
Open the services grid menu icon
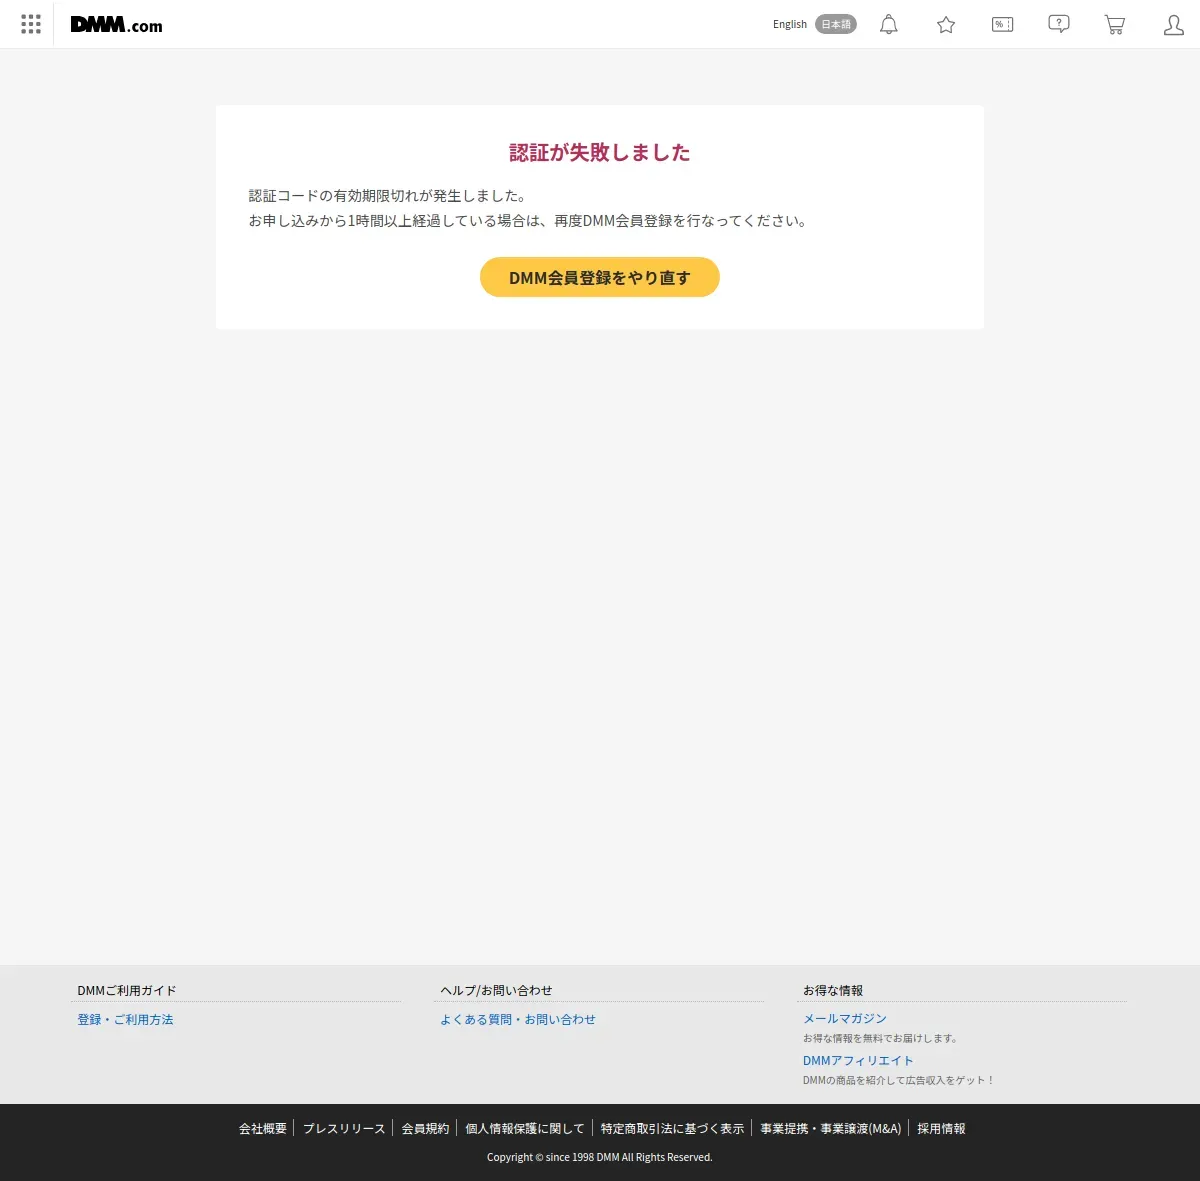point(31,24)
